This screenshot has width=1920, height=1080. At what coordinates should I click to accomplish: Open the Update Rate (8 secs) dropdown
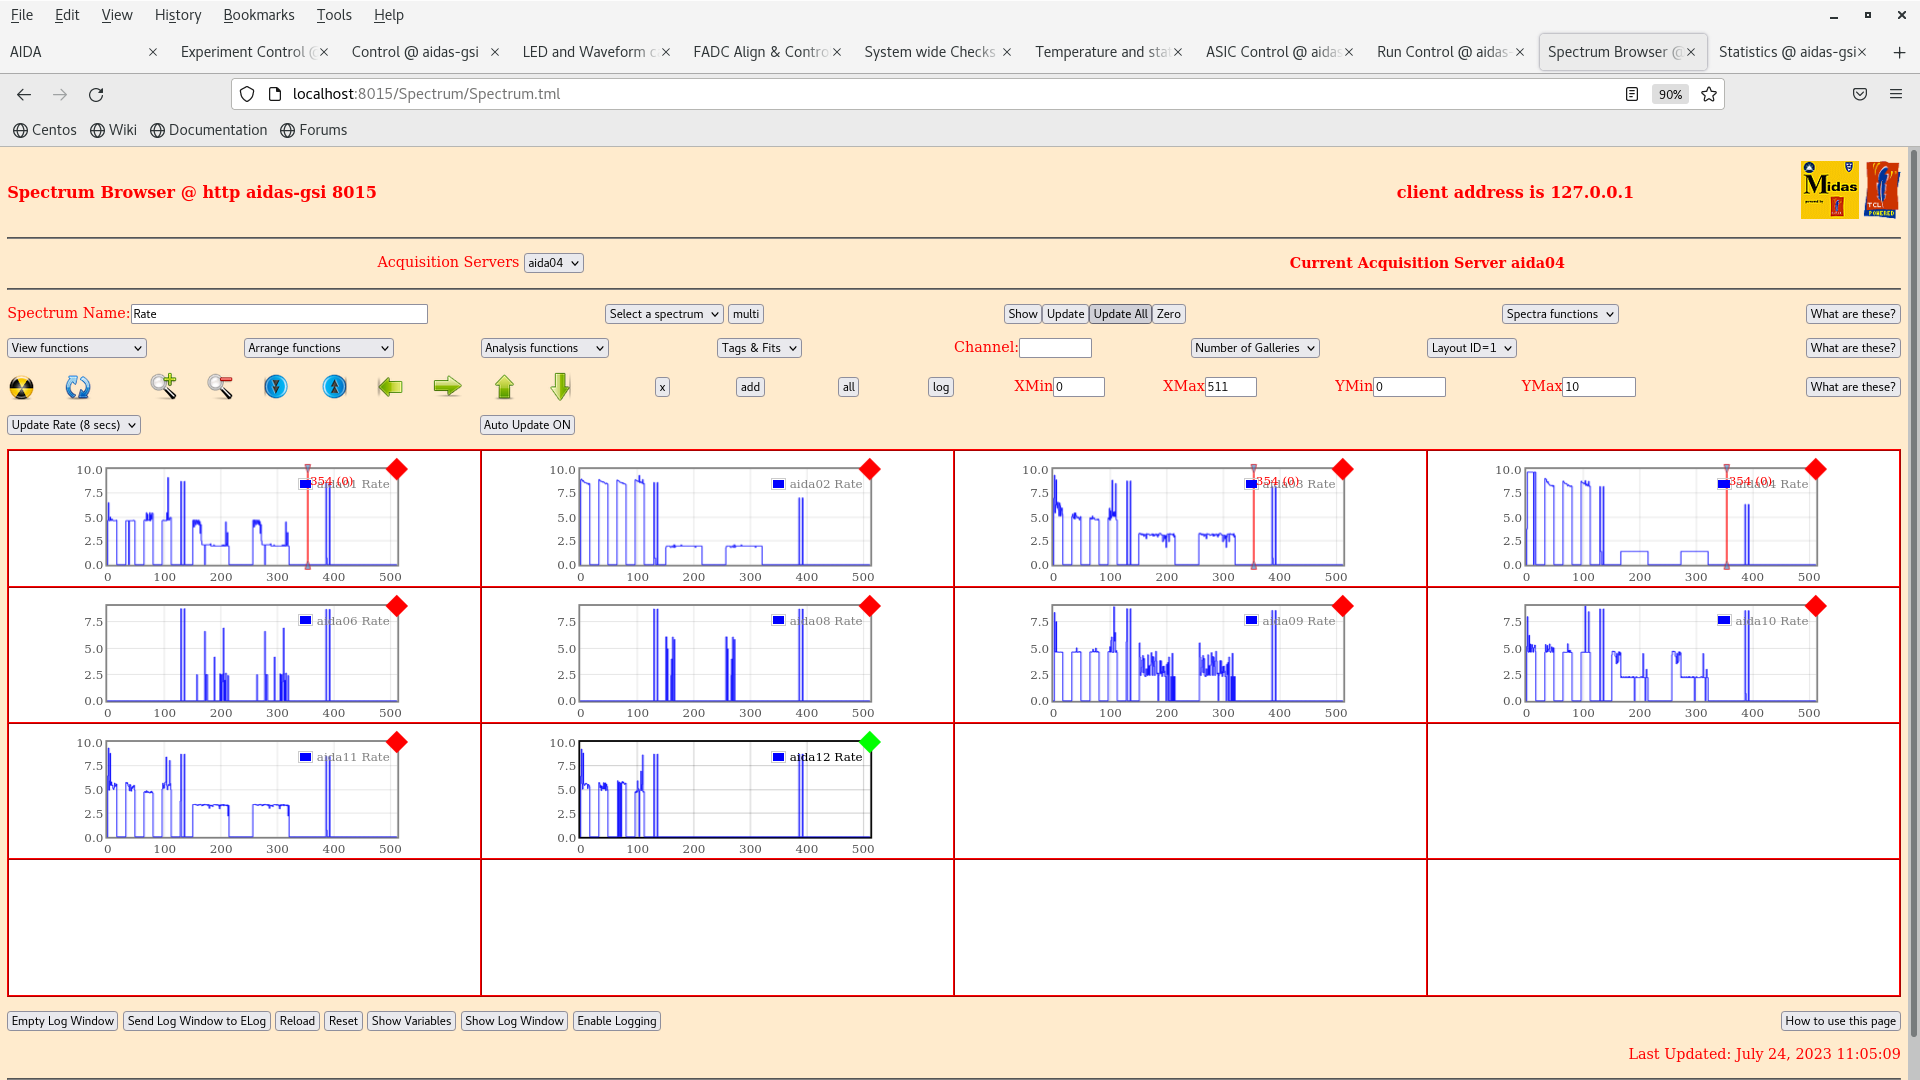click(74, 425)
